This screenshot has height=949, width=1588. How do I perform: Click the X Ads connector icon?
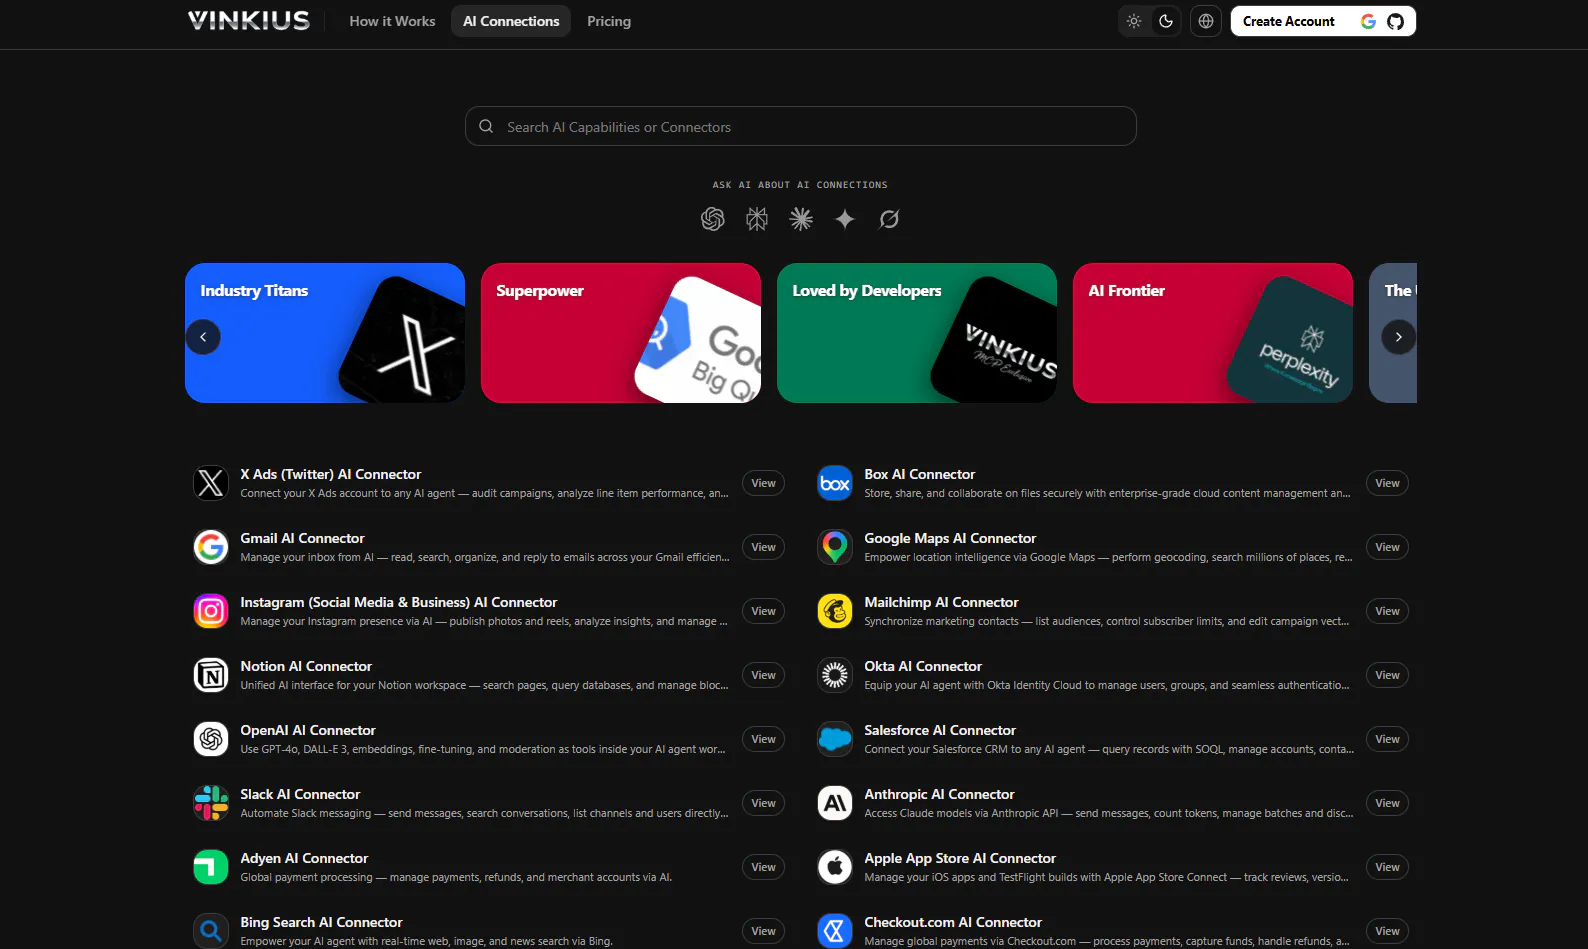coord(211,483)
